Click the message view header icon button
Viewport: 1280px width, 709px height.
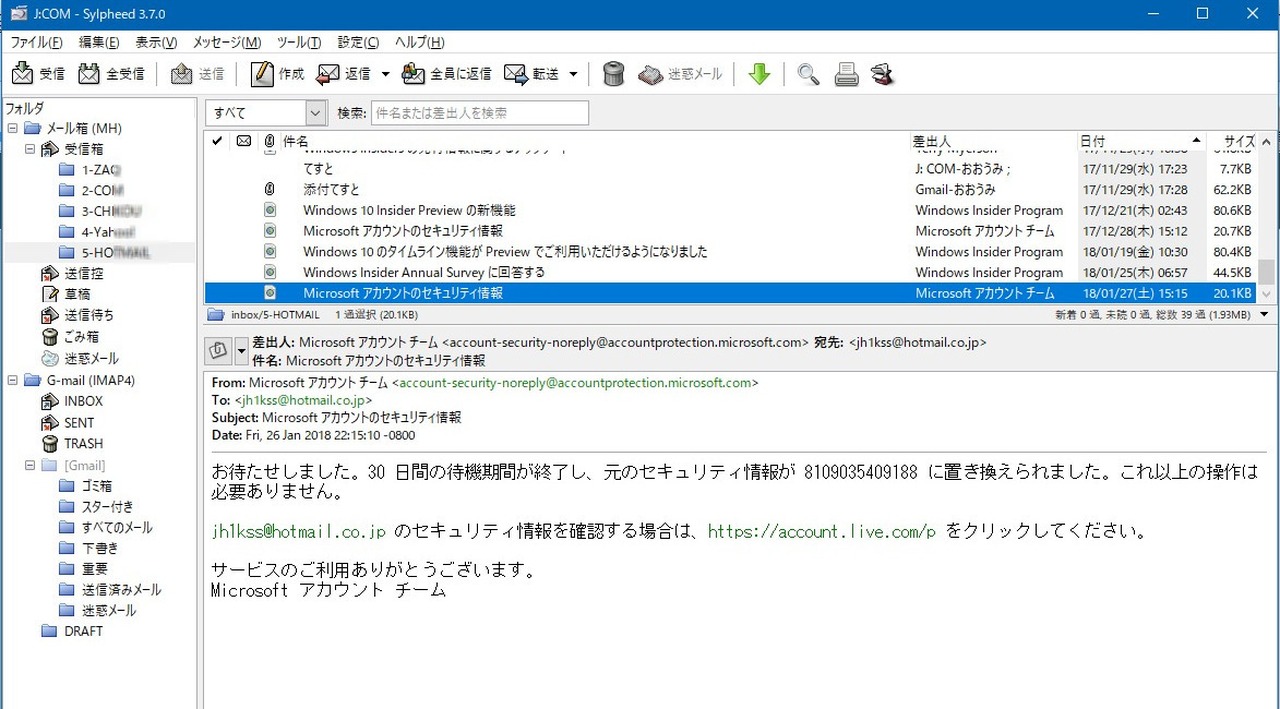click(218, 351)
